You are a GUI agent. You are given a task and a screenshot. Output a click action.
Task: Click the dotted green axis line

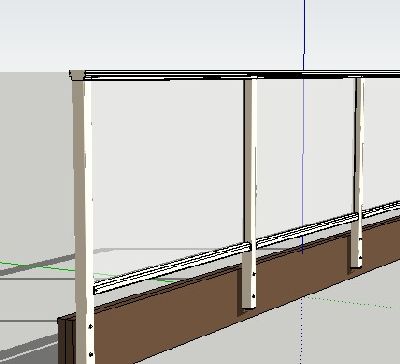pyautogui.click(x=347, y=302)
